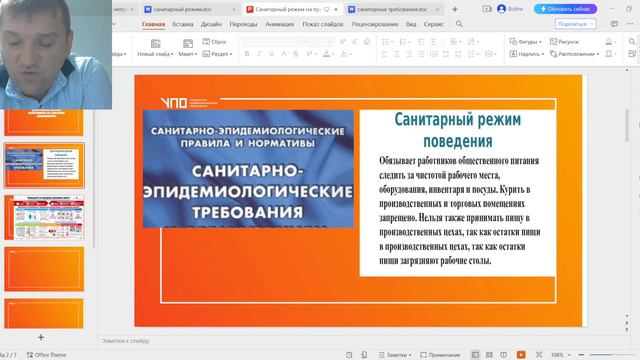Open the Рецензирование ribbon tab
This screenshot has width=640, height=360.
point(375,24)
